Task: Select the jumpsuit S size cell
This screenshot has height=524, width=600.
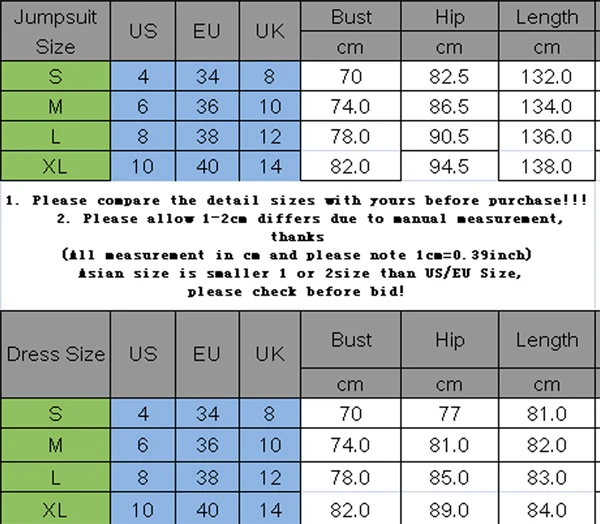Action: pyautogui.click(x=55, y=76)
